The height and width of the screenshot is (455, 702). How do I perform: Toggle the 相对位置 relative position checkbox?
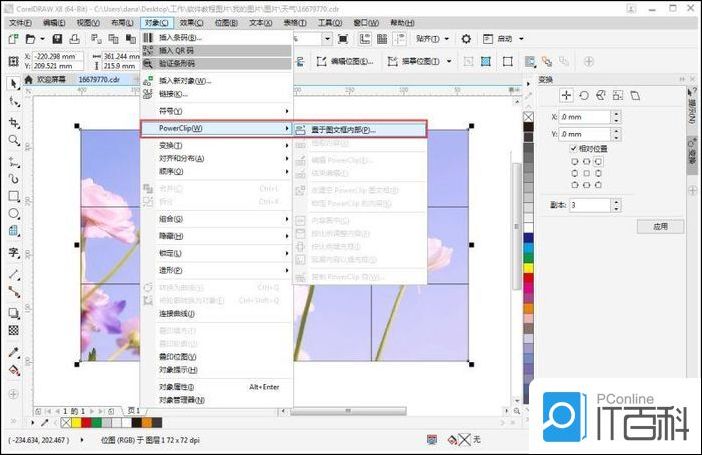point(573,148)
